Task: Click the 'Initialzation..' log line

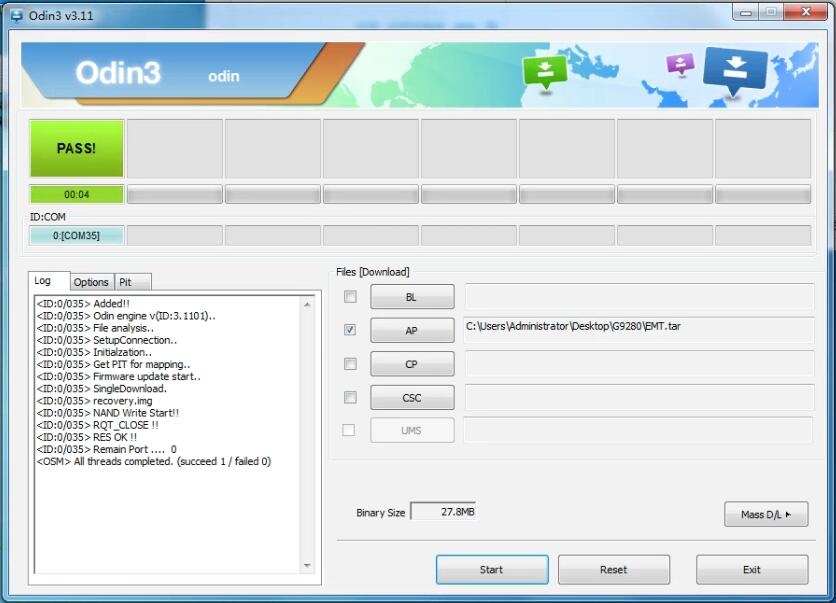Action: tap(94, 352)
